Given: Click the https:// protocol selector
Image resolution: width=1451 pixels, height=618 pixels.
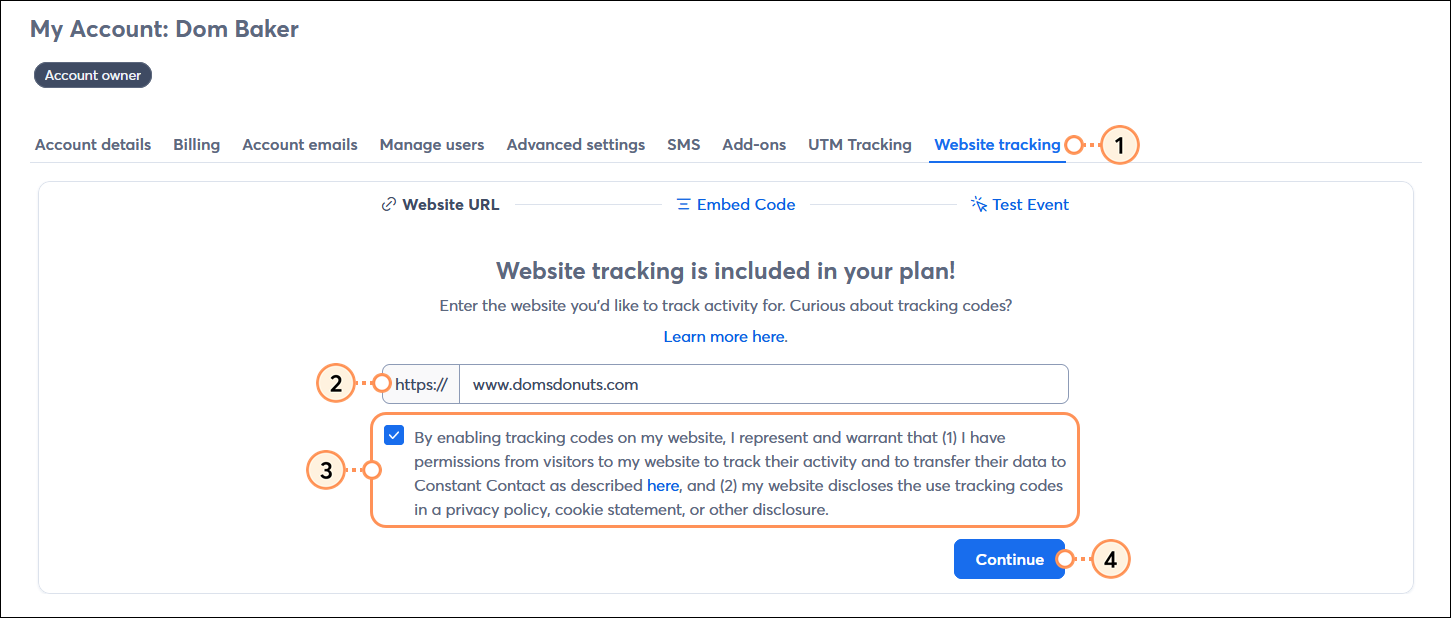Looking at the screenshot, I should [419, 383].
